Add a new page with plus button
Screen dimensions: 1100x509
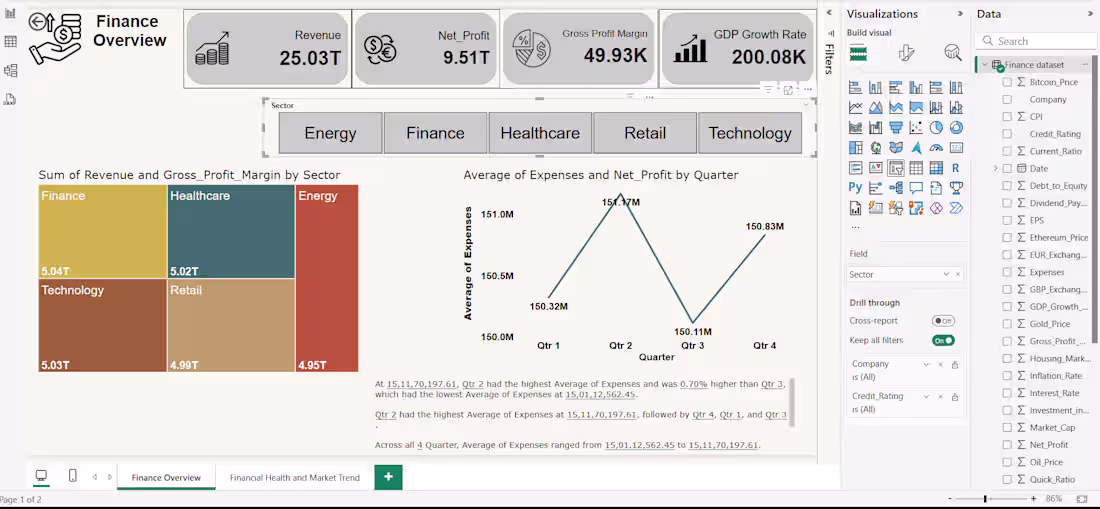[389, 477]
